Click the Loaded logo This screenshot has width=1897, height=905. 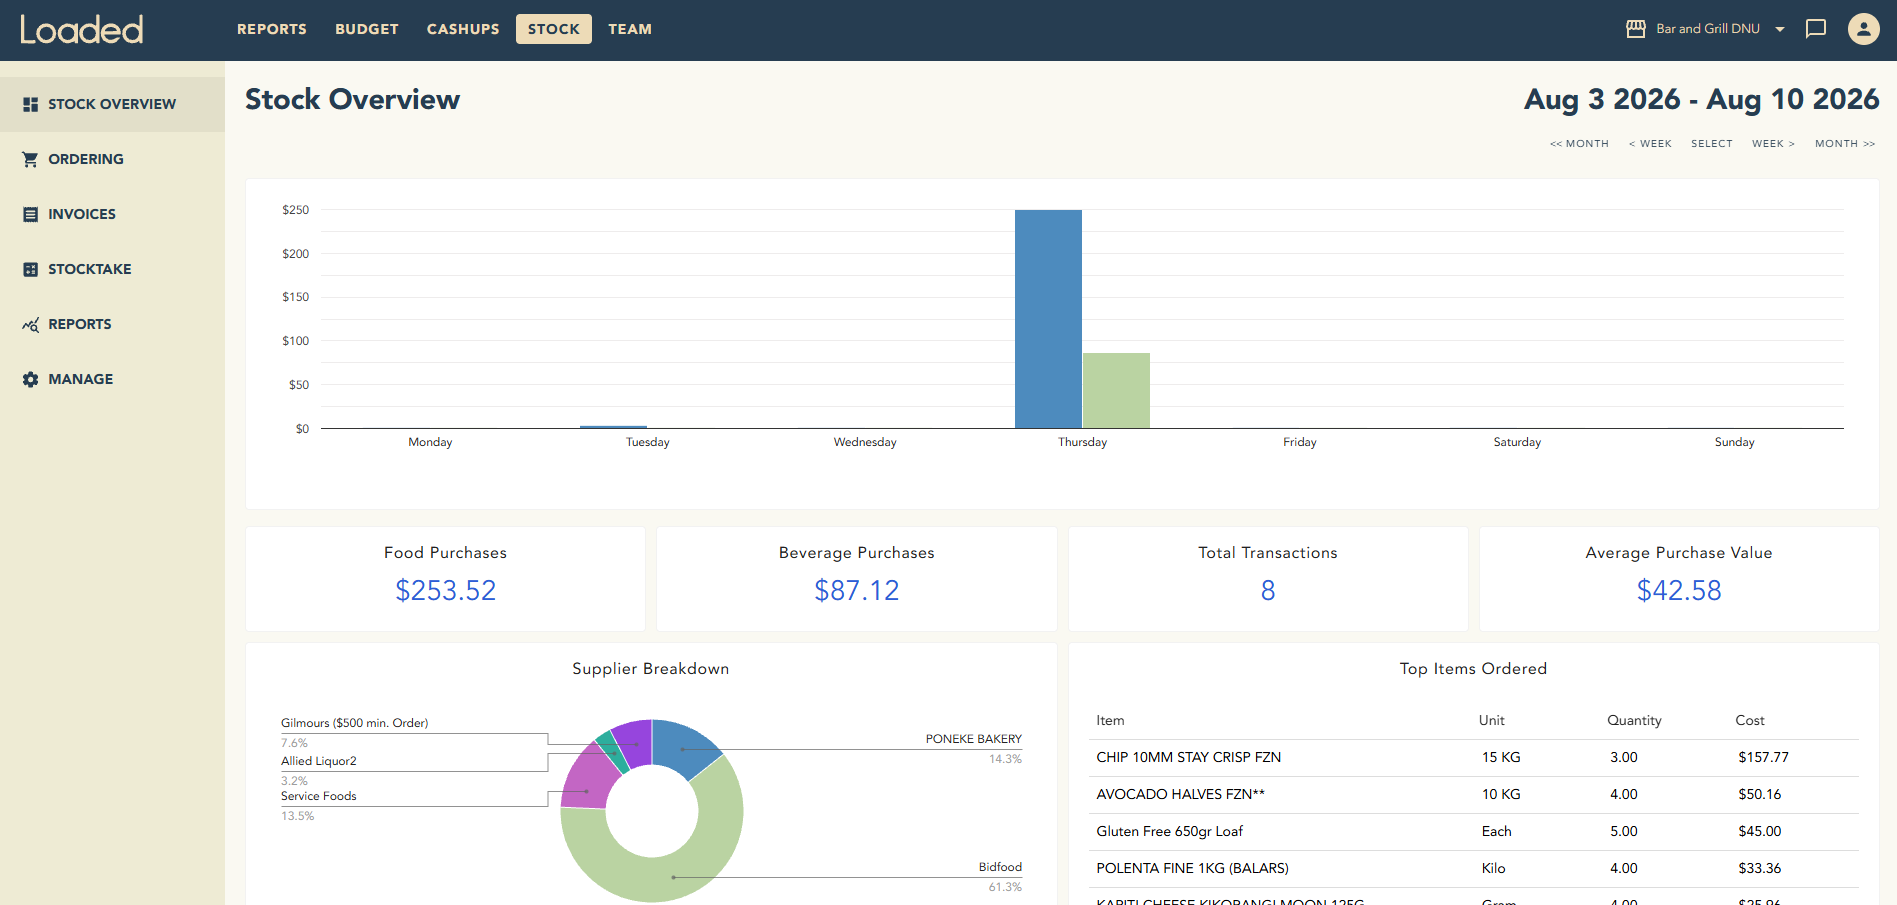click(x=82, y=29)
